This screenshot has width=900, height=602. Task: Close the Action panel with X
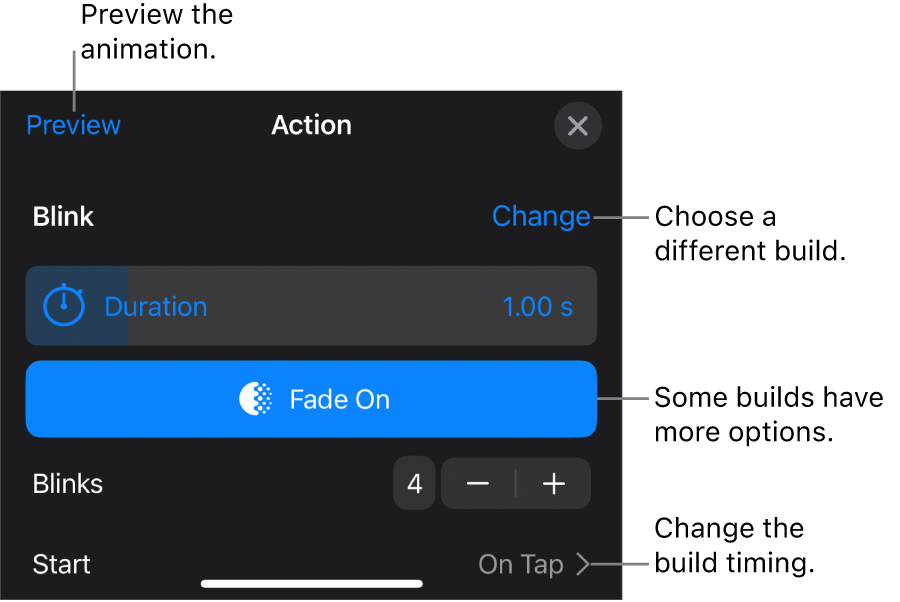pos(578,126)
